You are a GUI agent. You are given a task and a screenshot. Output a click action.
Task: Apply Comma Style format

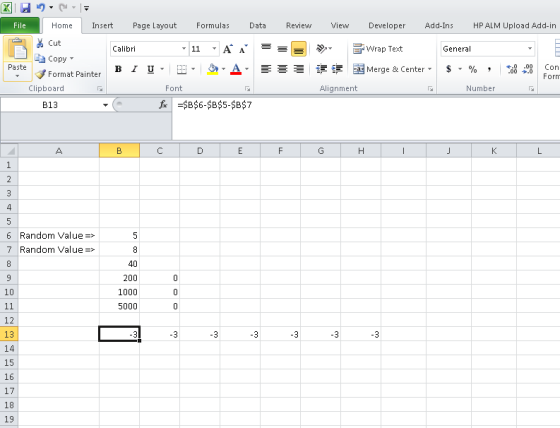coord(489,69)
